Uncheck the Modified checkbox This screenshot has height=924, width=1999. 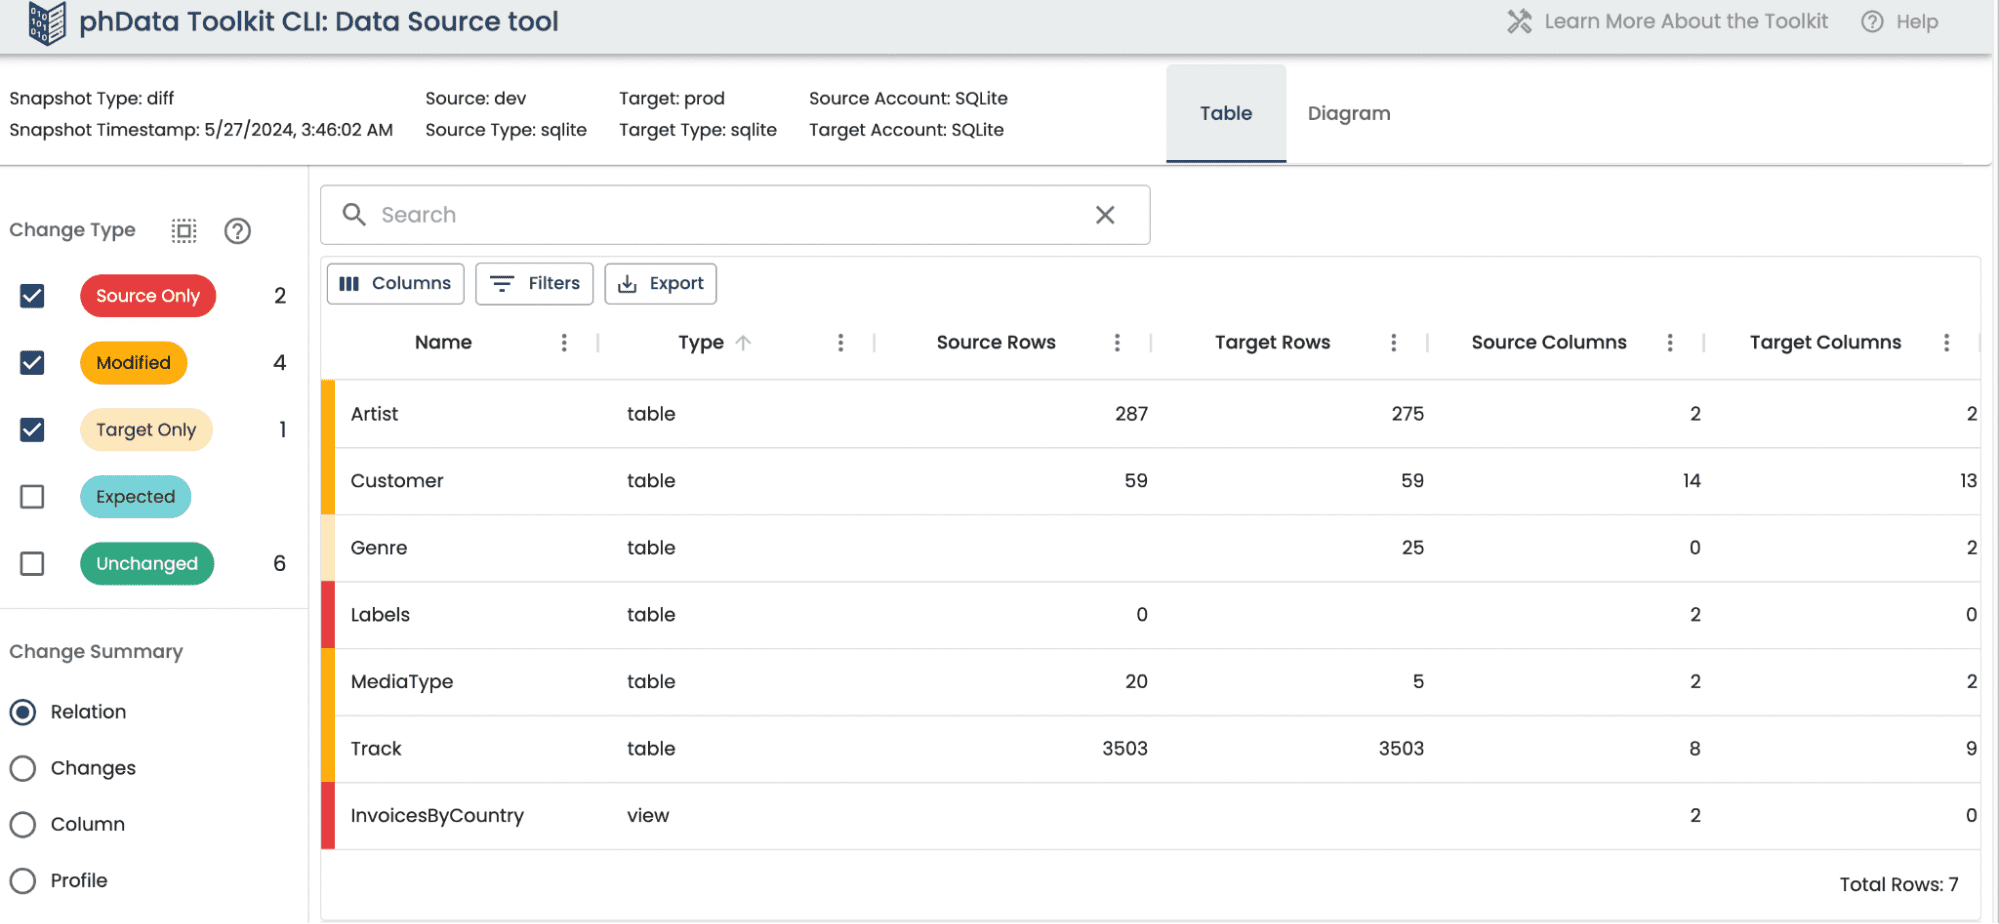pos(32,363)
